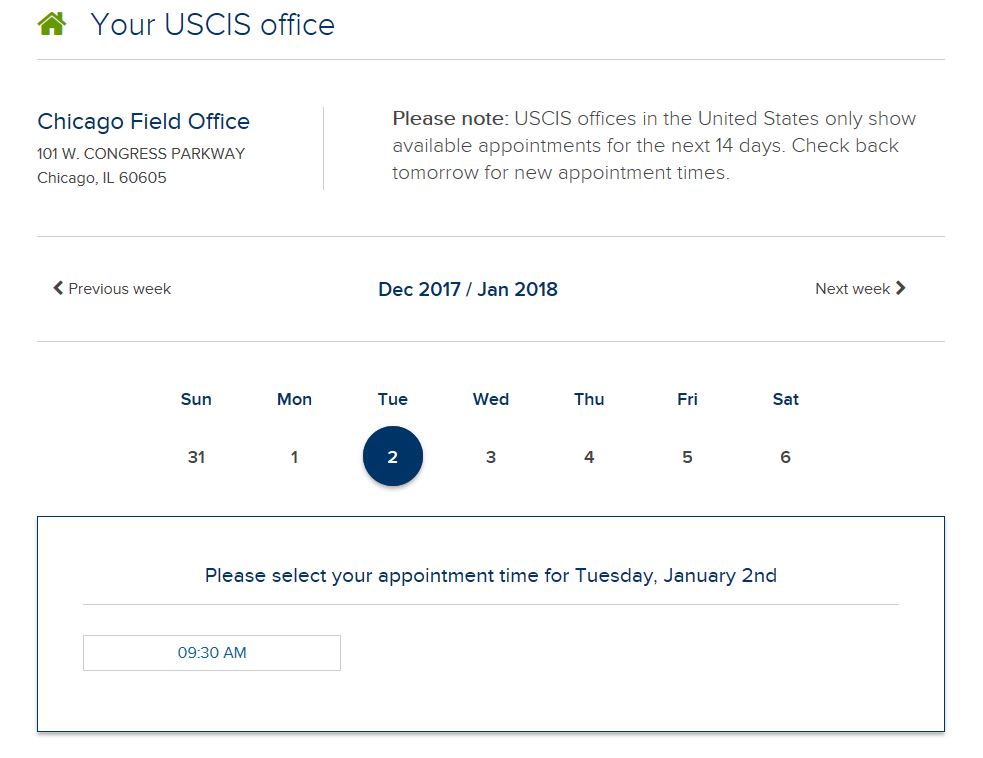Click the Dec 2017 / Jan 2018 heading

pos(468,289)
